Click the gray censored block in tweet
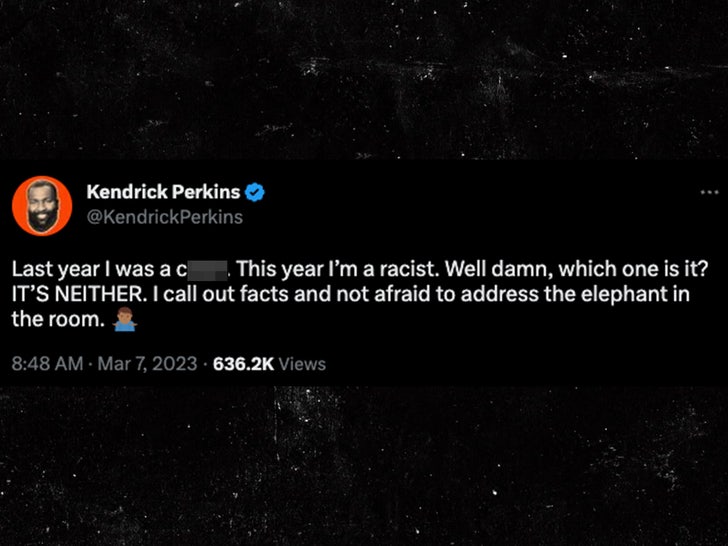728x546 pixels. pyautogui.click(x=208, y=270)
